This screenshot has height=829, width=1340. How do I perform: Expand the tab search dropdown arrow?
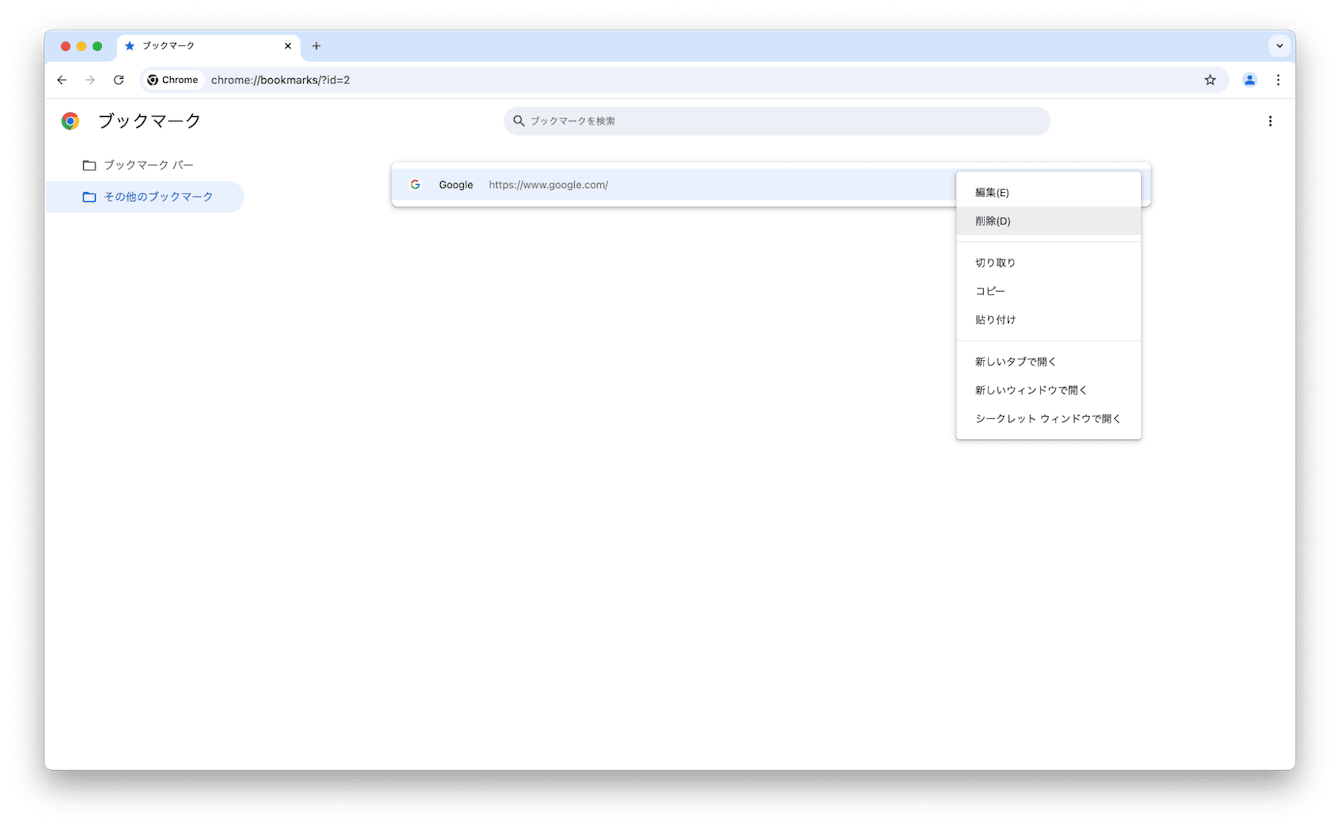pos(1279,46)
